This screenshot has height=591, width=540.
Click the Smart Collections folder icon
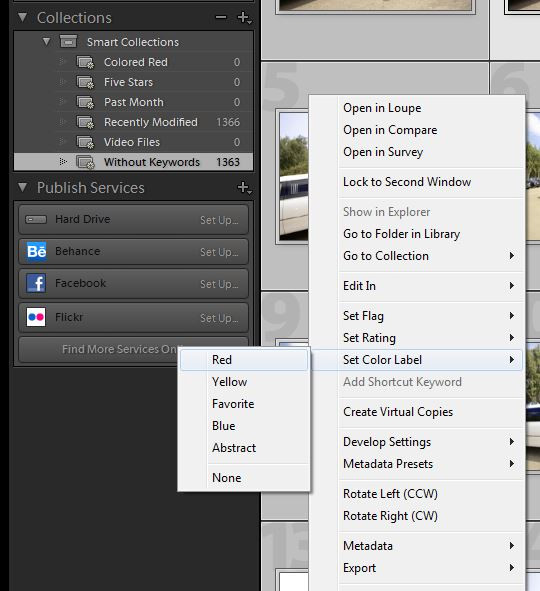pyautogui.click(x=68, y=42)
